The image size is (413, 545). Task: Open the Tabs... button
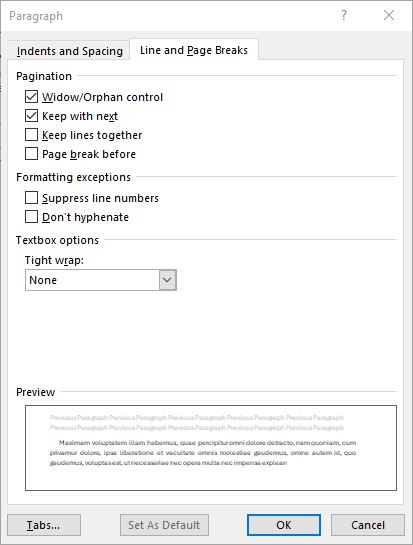(44, 525)
